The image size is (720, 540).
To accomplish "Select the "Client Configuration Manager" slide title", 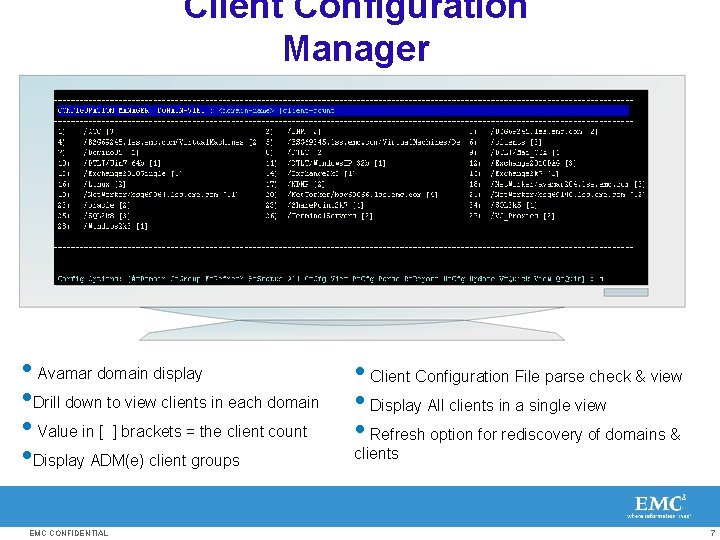I will [x=356, y=31].
